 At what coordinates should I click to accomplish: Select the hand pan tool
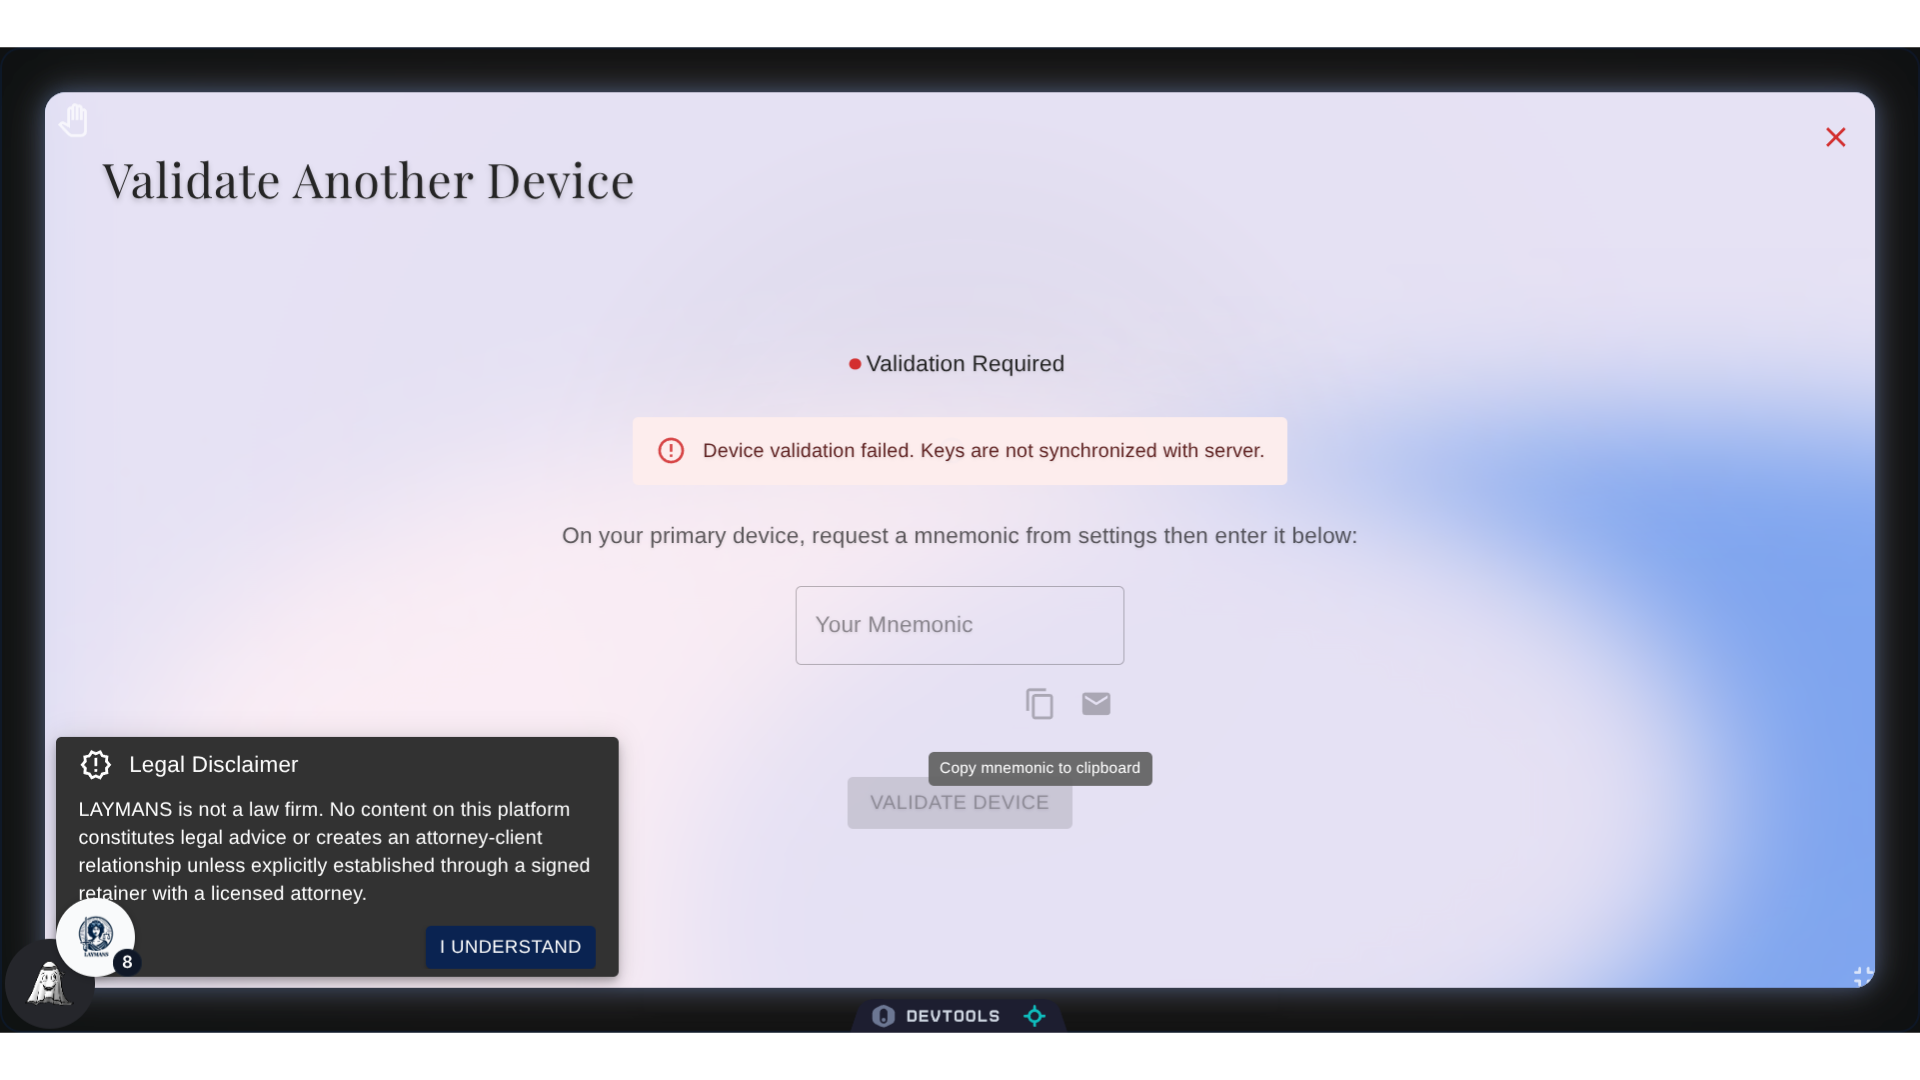tap(73, 120)
